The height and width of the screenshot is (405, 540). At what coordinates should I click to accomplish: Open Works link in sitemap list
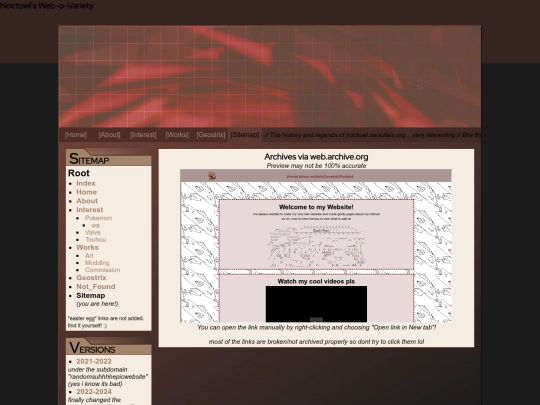pyautogui.click(x=87, y=248)
